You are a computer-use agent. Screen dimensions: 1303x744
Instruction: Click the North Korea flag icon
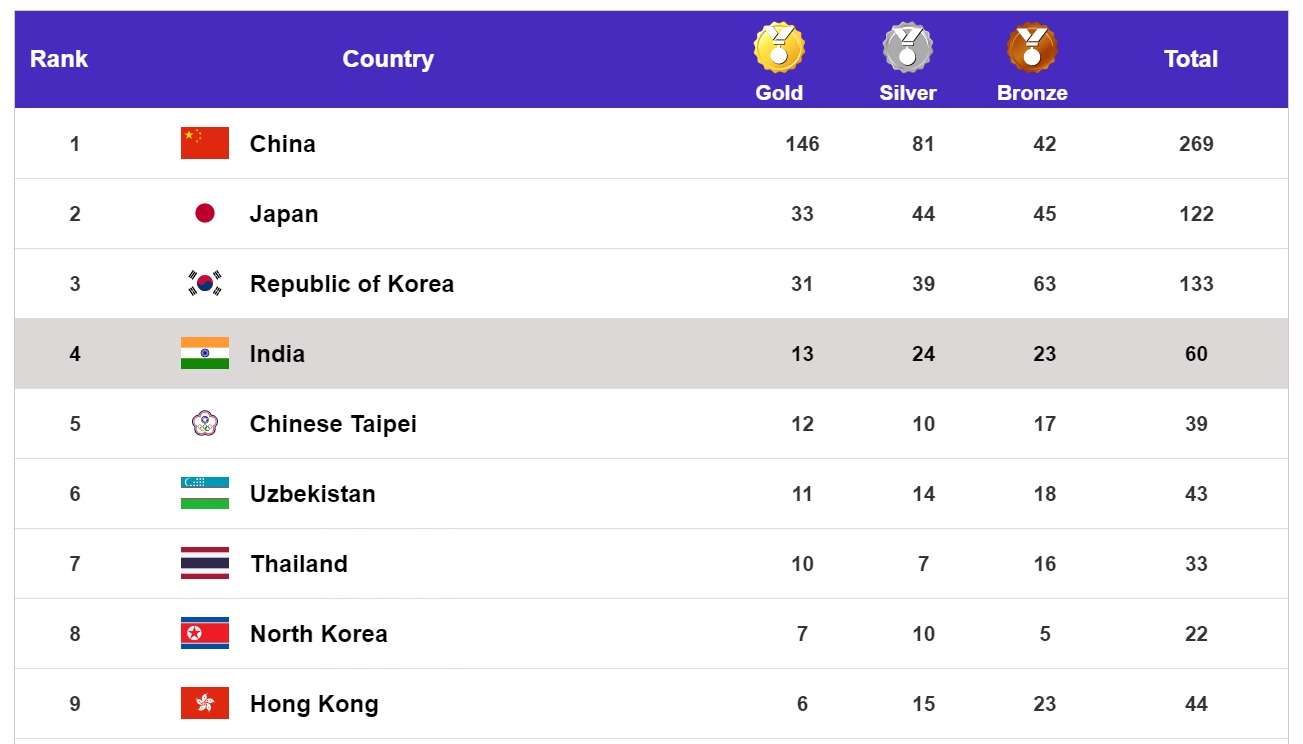[x=205, y=633]
